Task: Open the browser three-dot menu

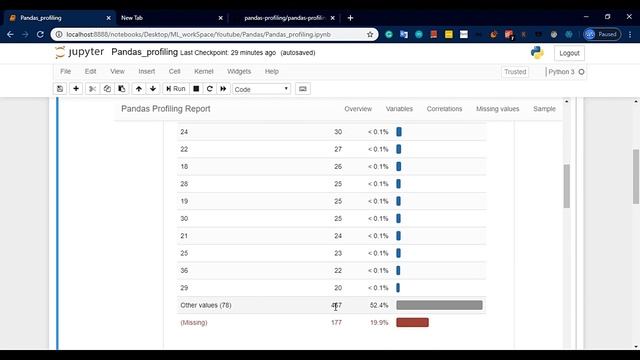Action: coord(630,35)
